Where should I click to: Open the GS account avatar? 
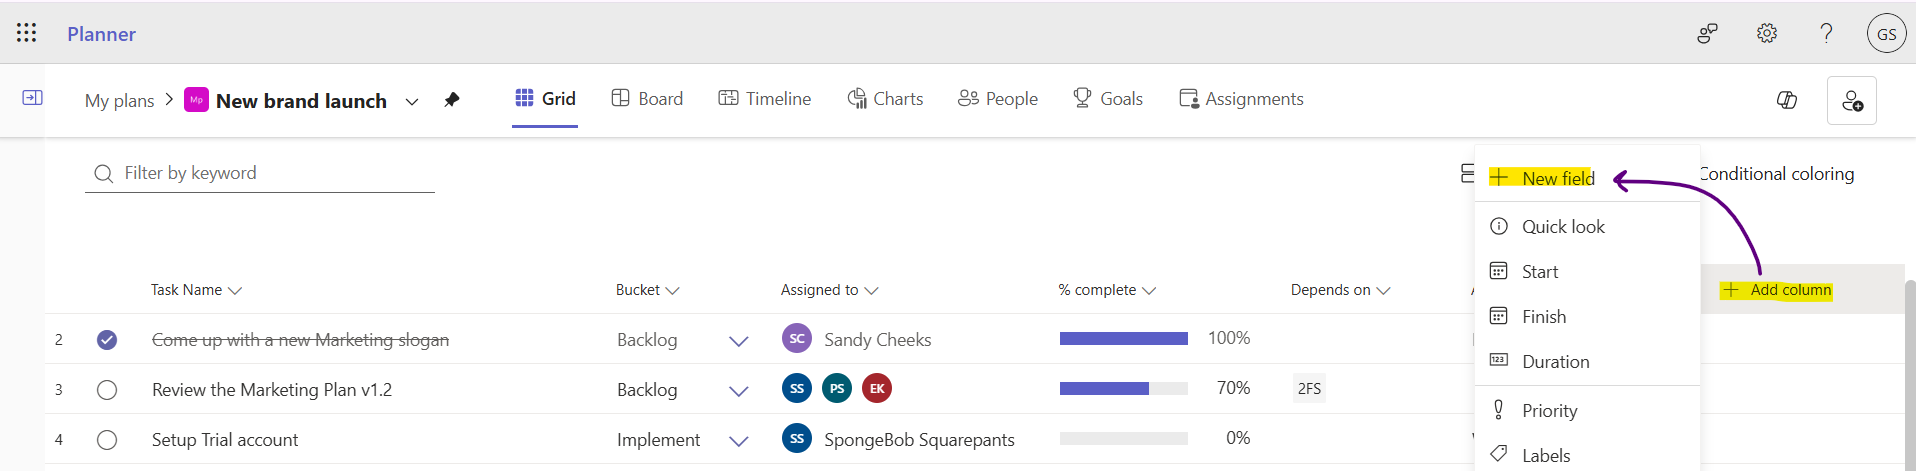[x=1886, y=33]
